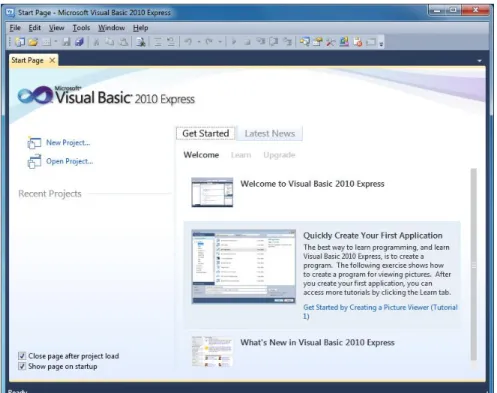Open the Properties Window toolbar icon
The width and height of the screenshot is (497, 393).
click(x=317, y=42)
